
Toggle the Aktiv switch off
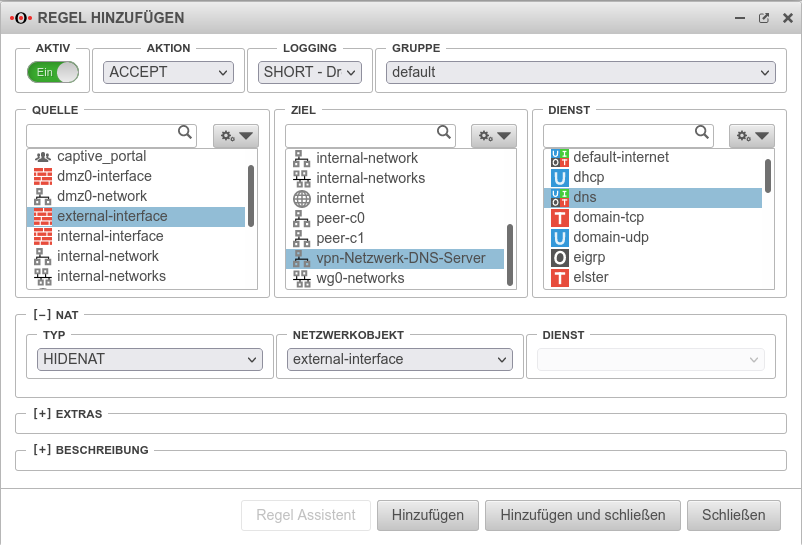coord(53,72)
